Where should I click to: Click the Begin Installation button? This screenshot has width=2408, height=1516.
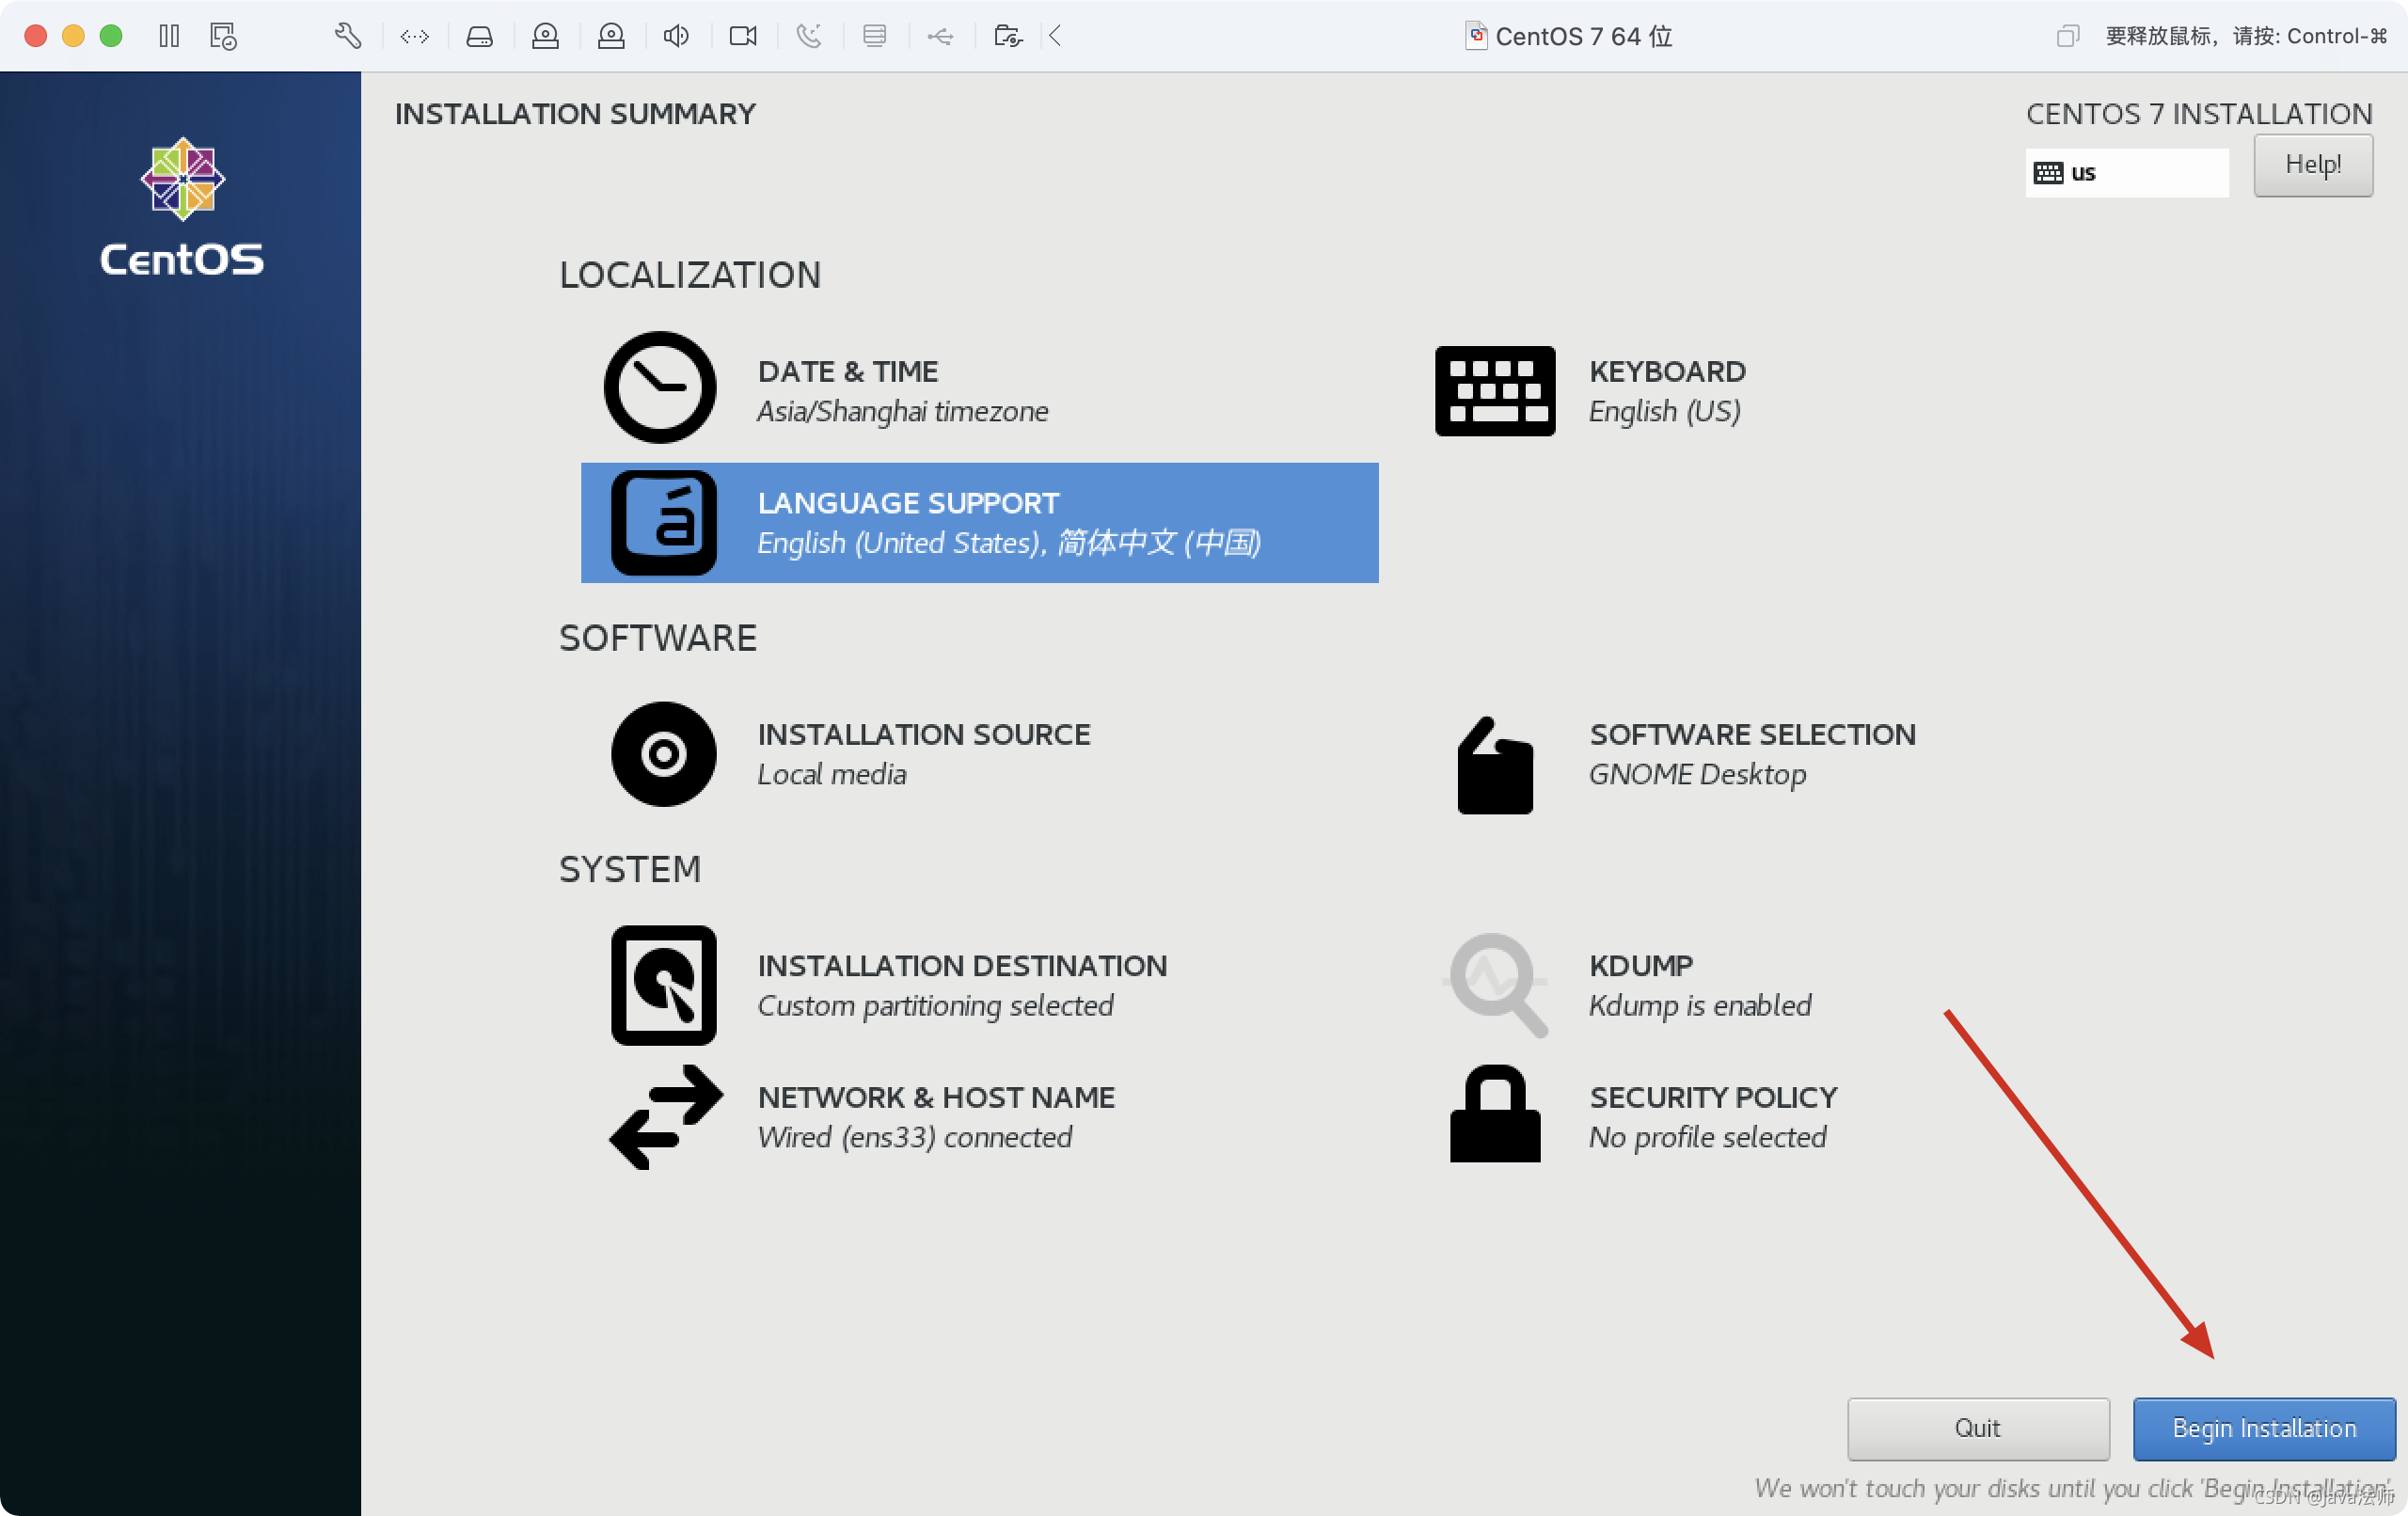coord(2264,1429)
